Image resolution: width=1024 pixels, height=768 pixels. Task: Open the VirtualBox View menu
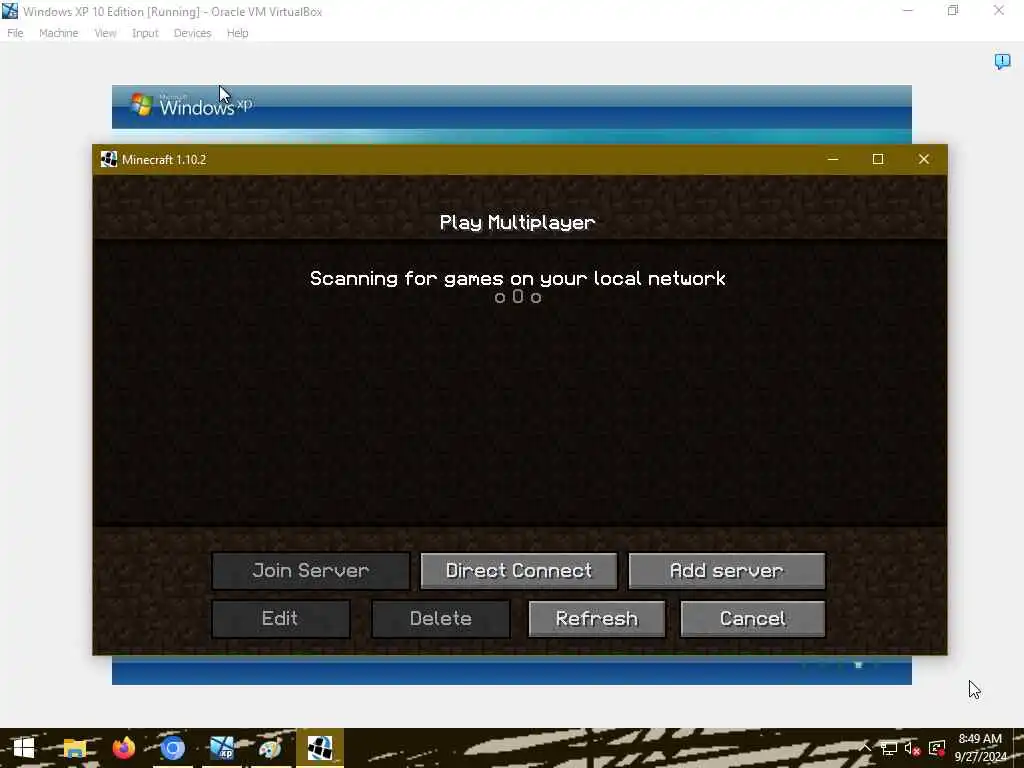105,33
